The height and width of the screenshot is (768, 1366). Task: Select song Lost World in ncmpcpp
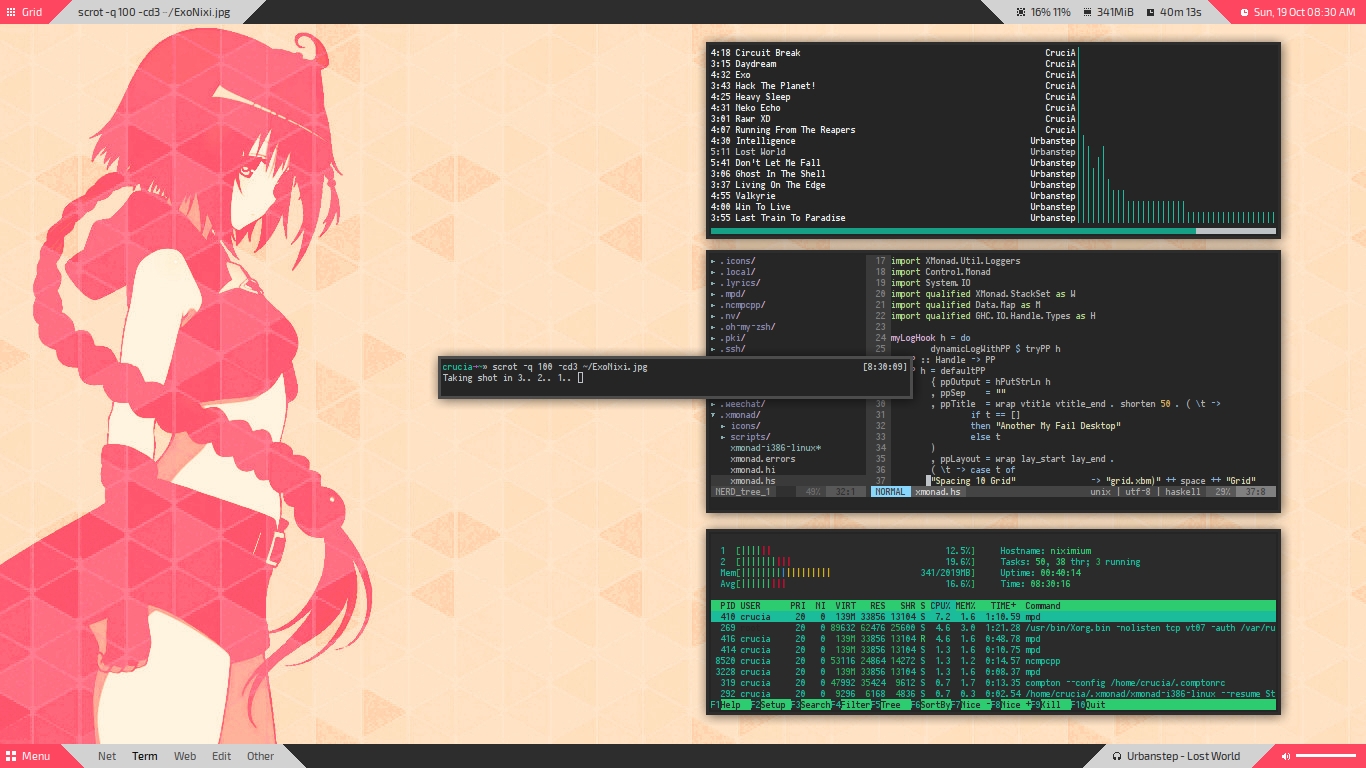(x=893, y=152)
